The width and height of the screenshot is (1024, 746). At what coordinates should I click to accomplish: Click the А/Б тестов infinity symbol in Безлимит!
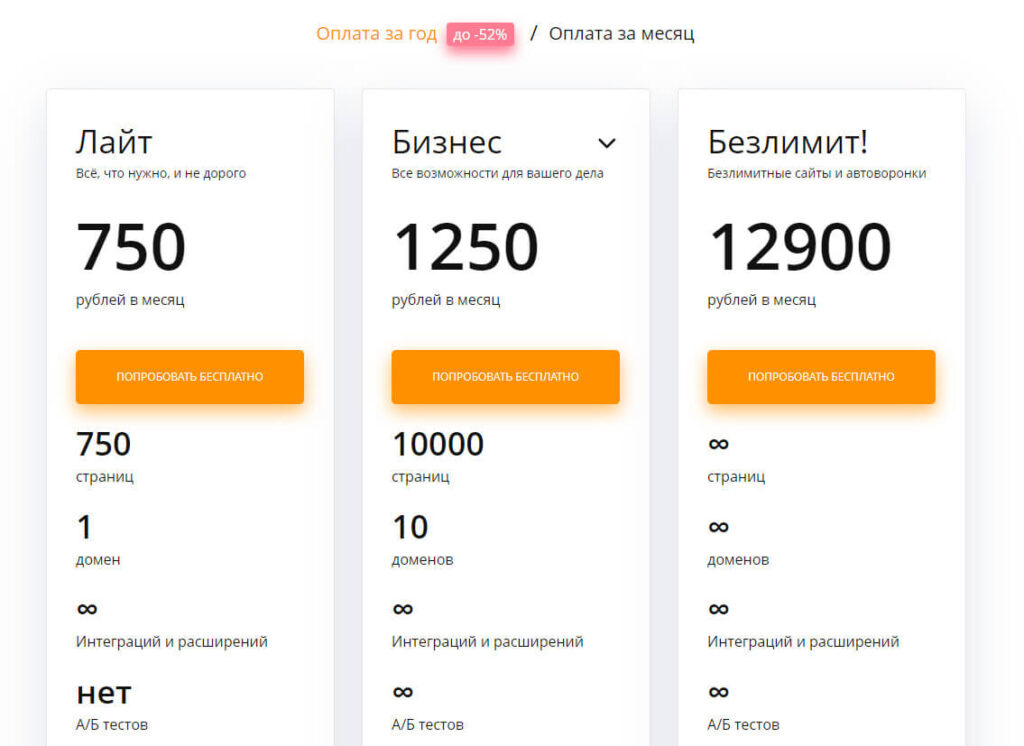718,691
